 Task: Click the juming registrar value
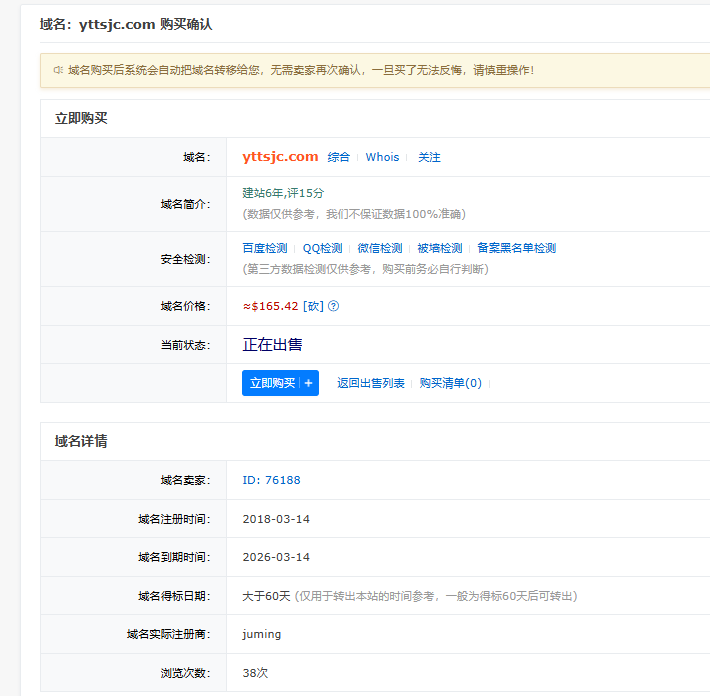point(262,634)
